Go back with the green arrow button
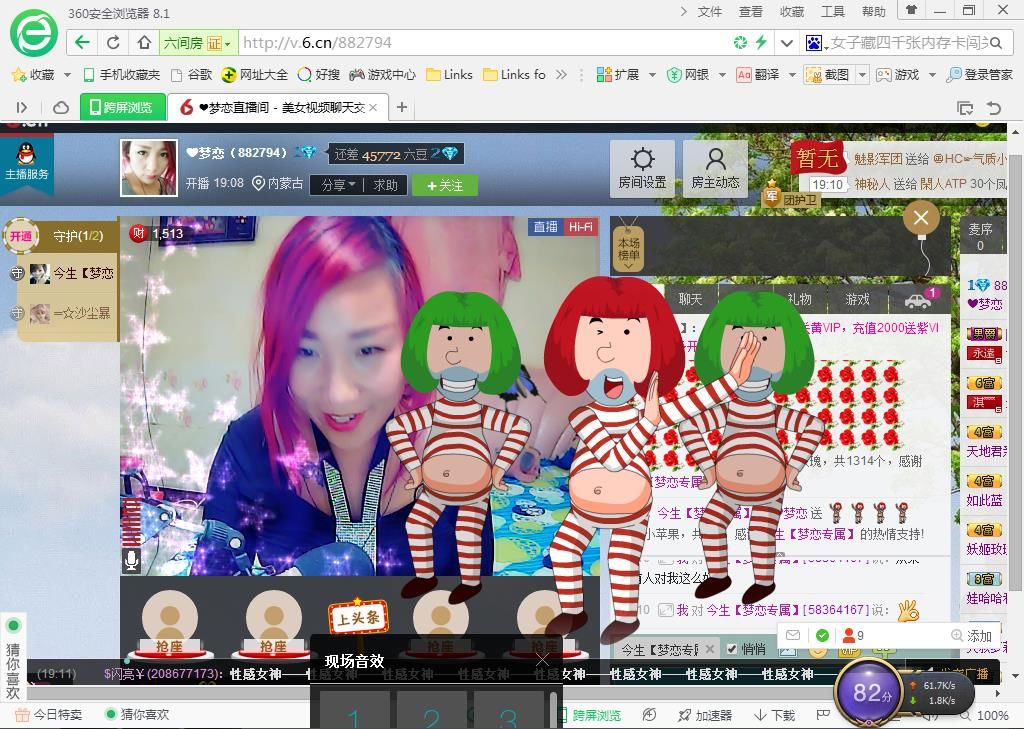Viewport: 1024px width, 729px height. pyautogui.click(x=82, y=42)
